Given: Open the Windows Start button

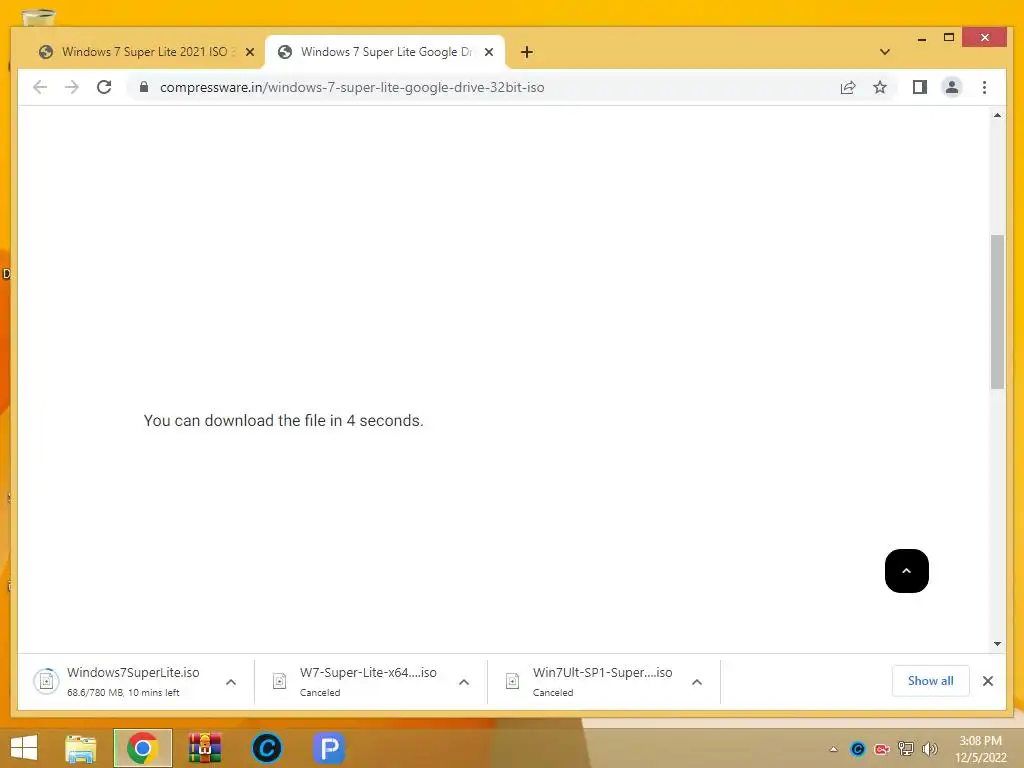Looking at the screenshot, I should coord(24,748).
